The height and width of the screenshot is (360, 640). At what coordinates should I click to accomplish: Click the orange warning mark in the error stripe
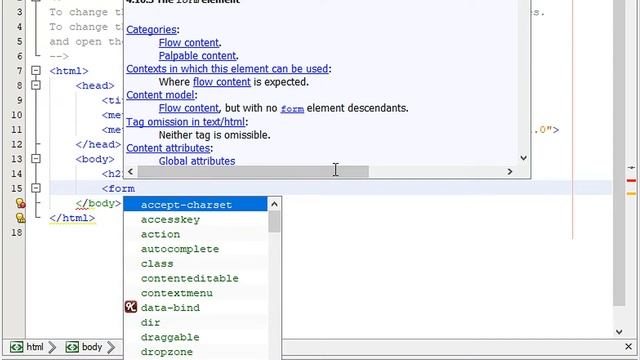(631, 193)
